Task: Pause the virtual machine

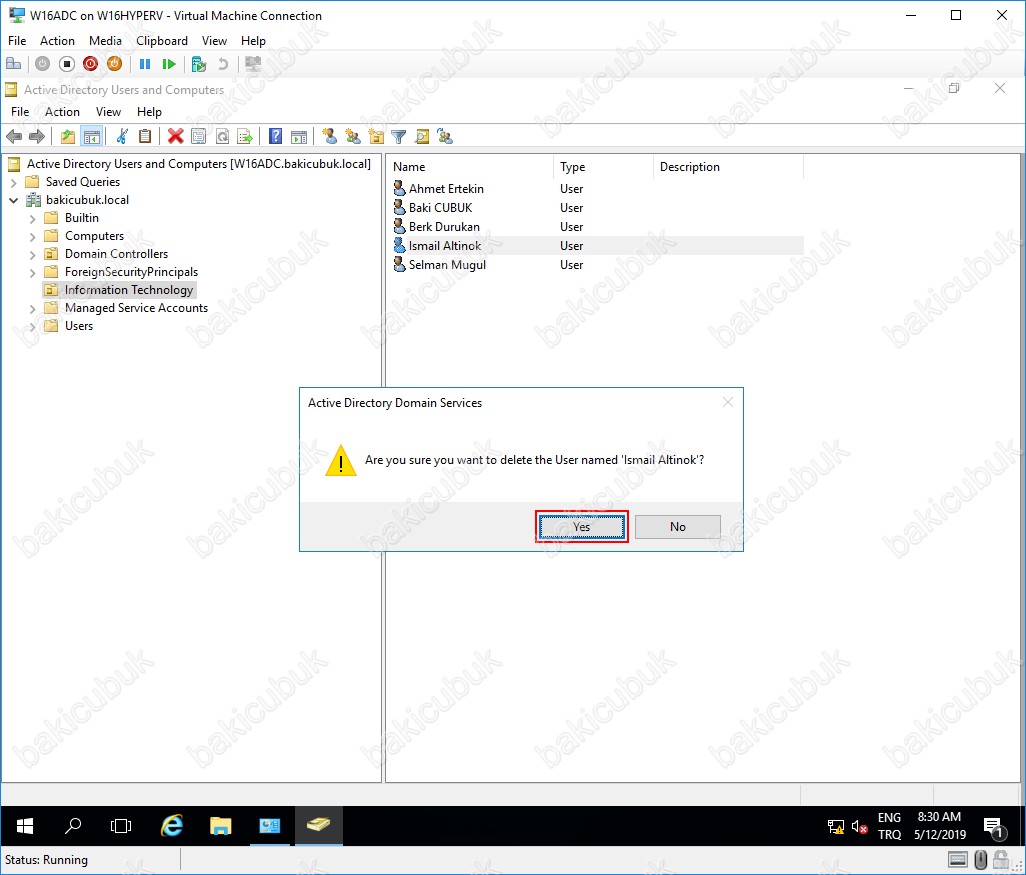Action: (145, 64)
